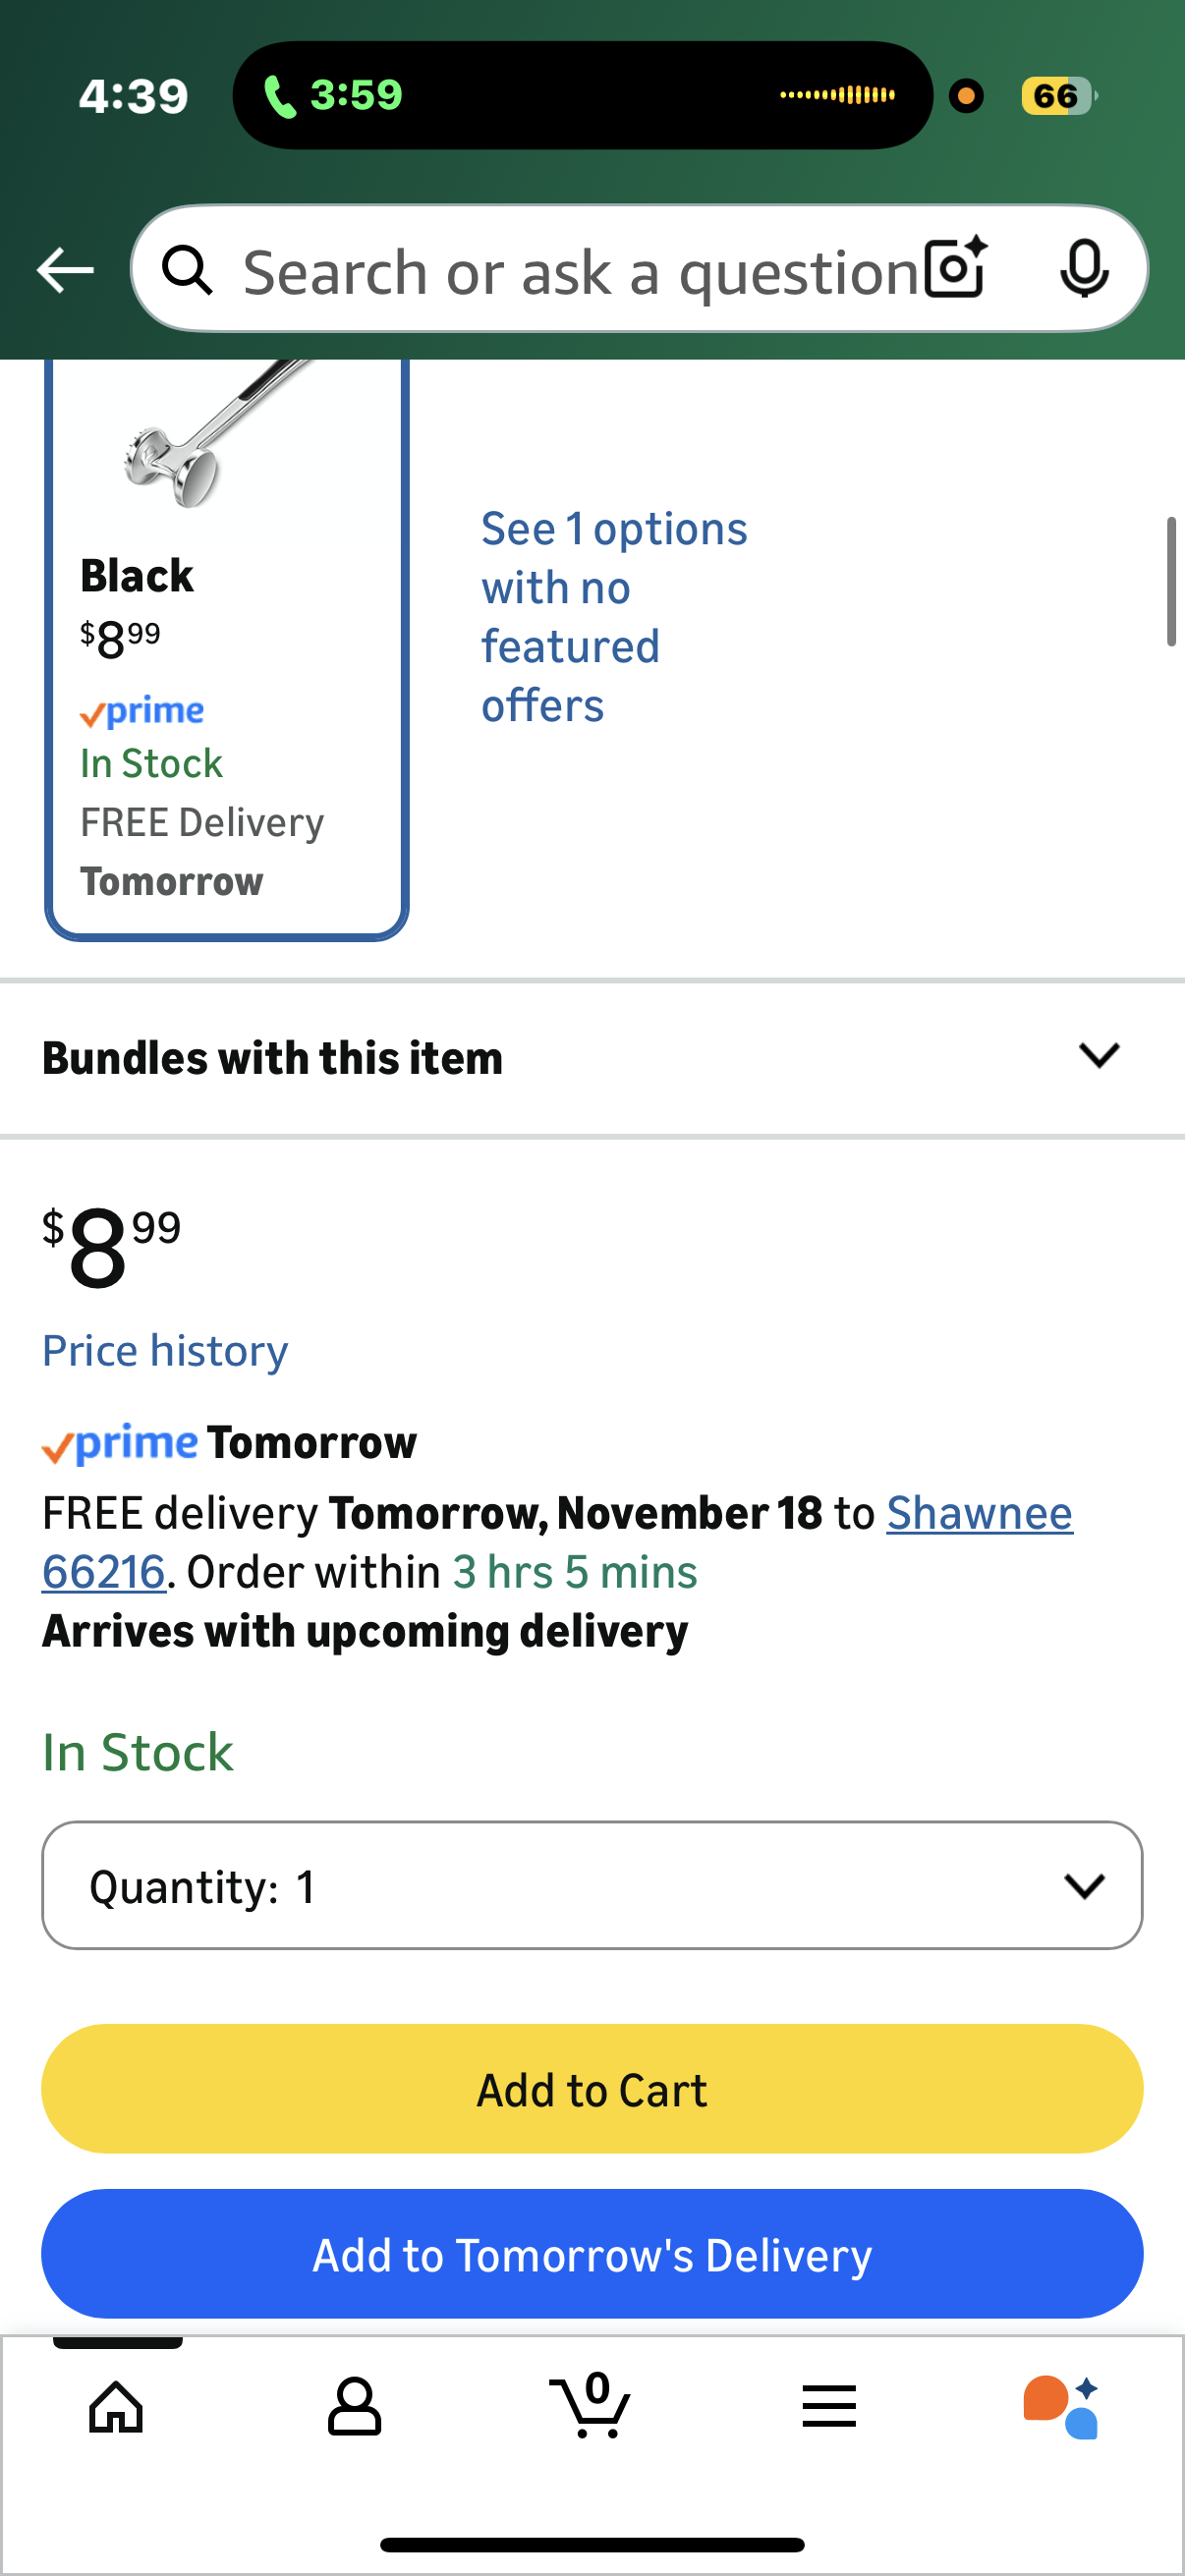
Task: Tap the camera lens search icon
Action: click(x=955, y=268)
